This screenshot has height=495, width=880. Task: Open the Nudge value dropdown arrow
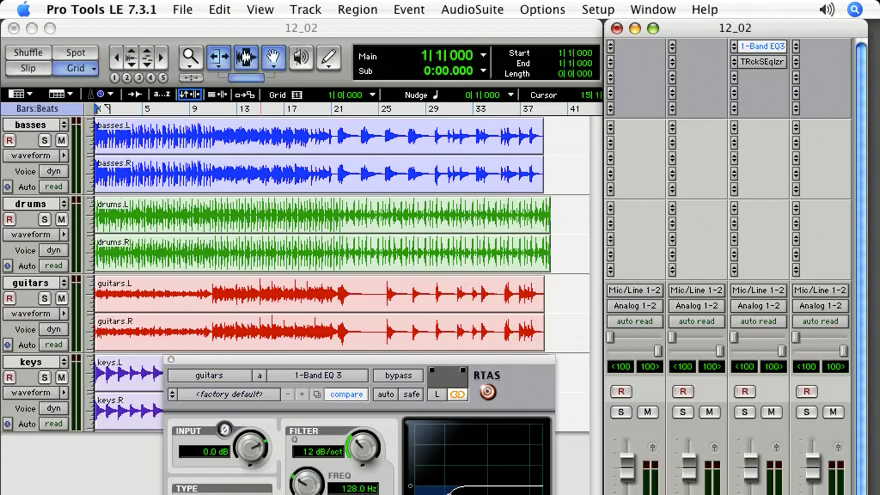click(511, 95)
